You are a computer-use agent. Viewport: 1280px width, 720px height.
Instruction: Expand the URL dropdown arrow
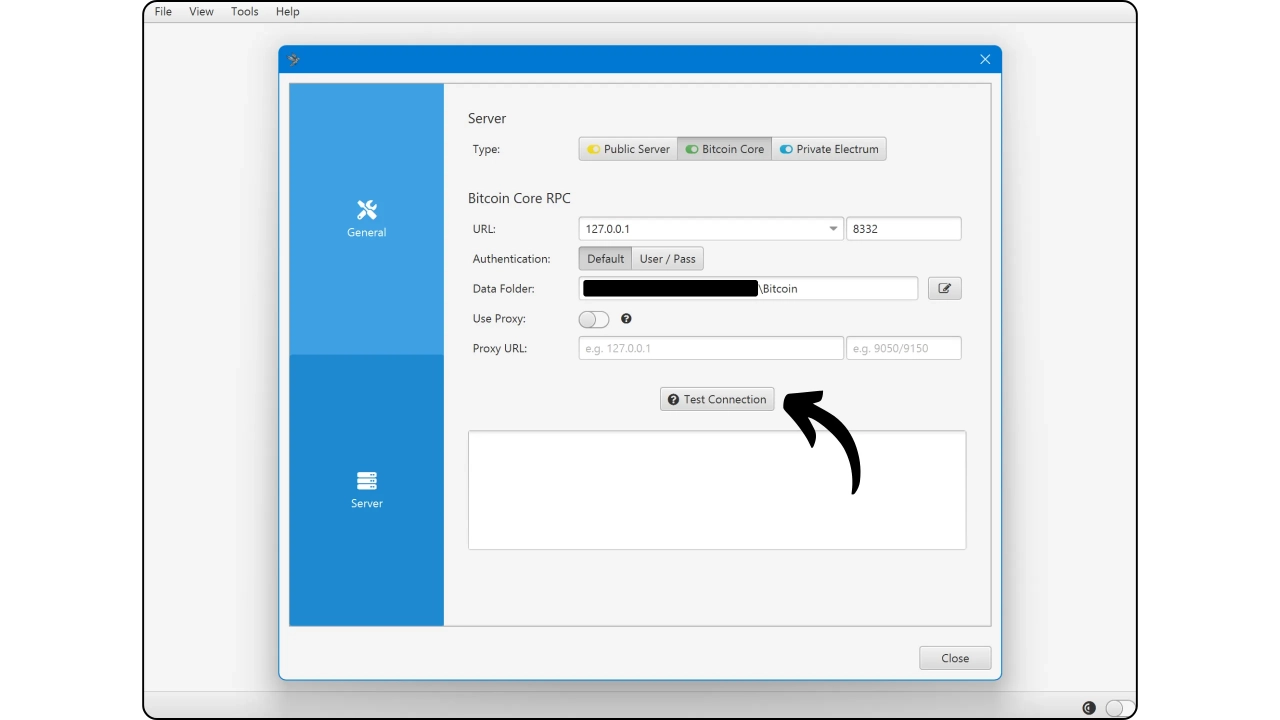[832, 229]
